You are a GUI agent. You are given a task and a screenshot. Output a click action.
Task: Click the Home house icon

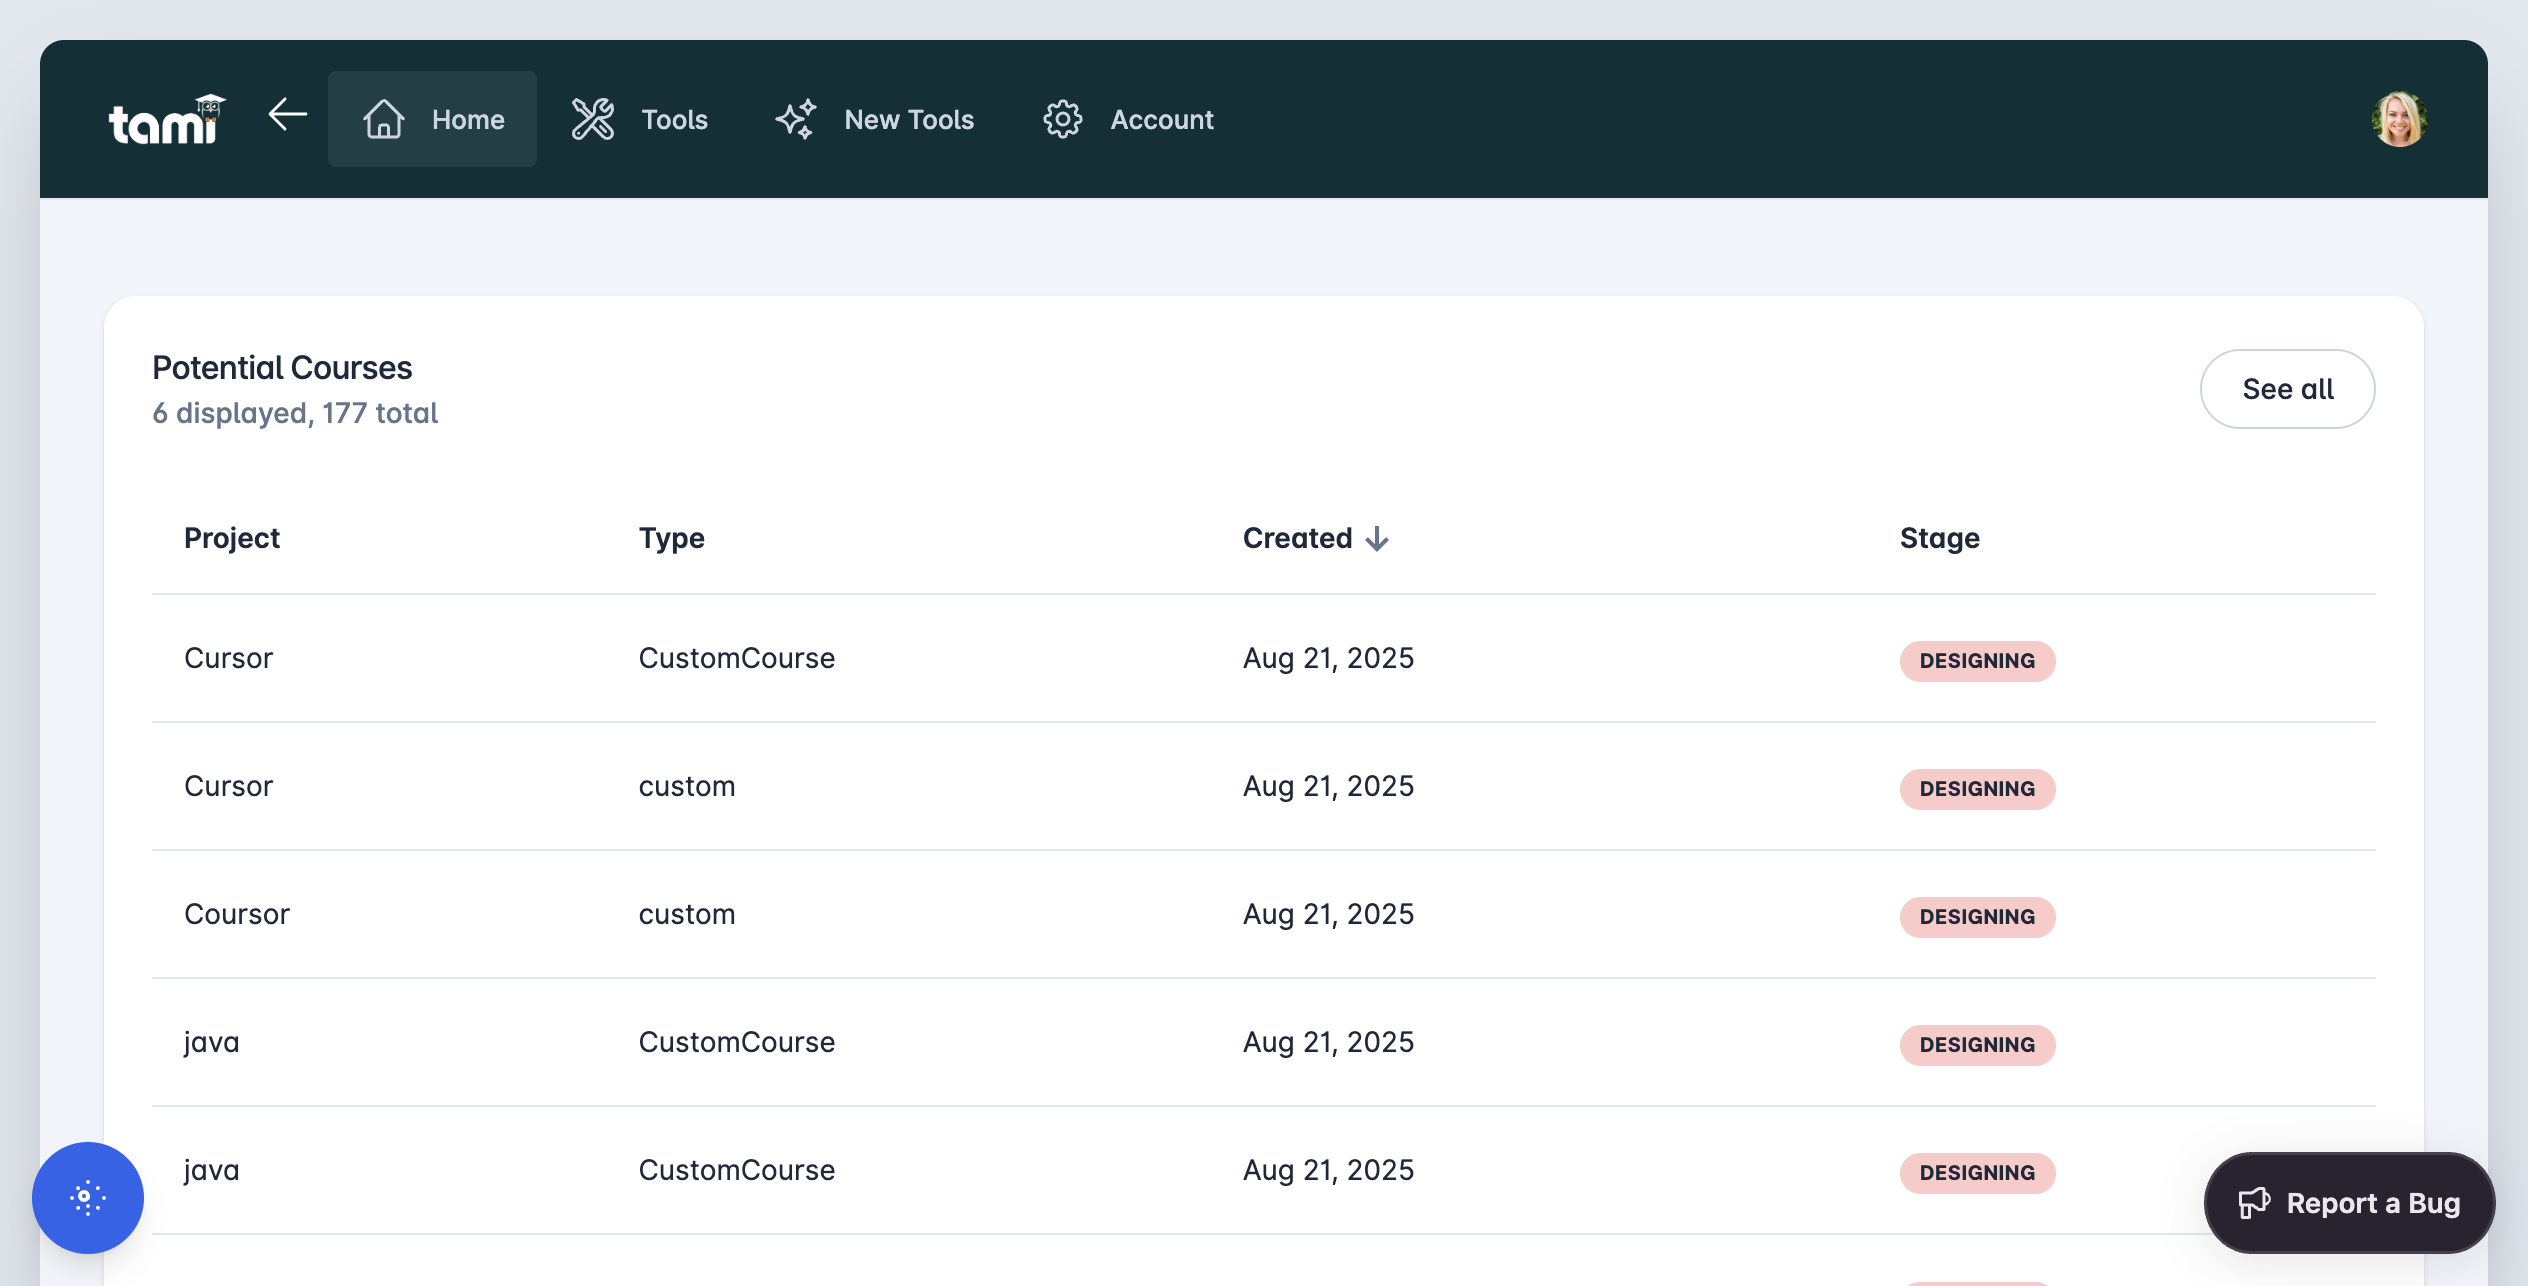(x=383, y=119)
